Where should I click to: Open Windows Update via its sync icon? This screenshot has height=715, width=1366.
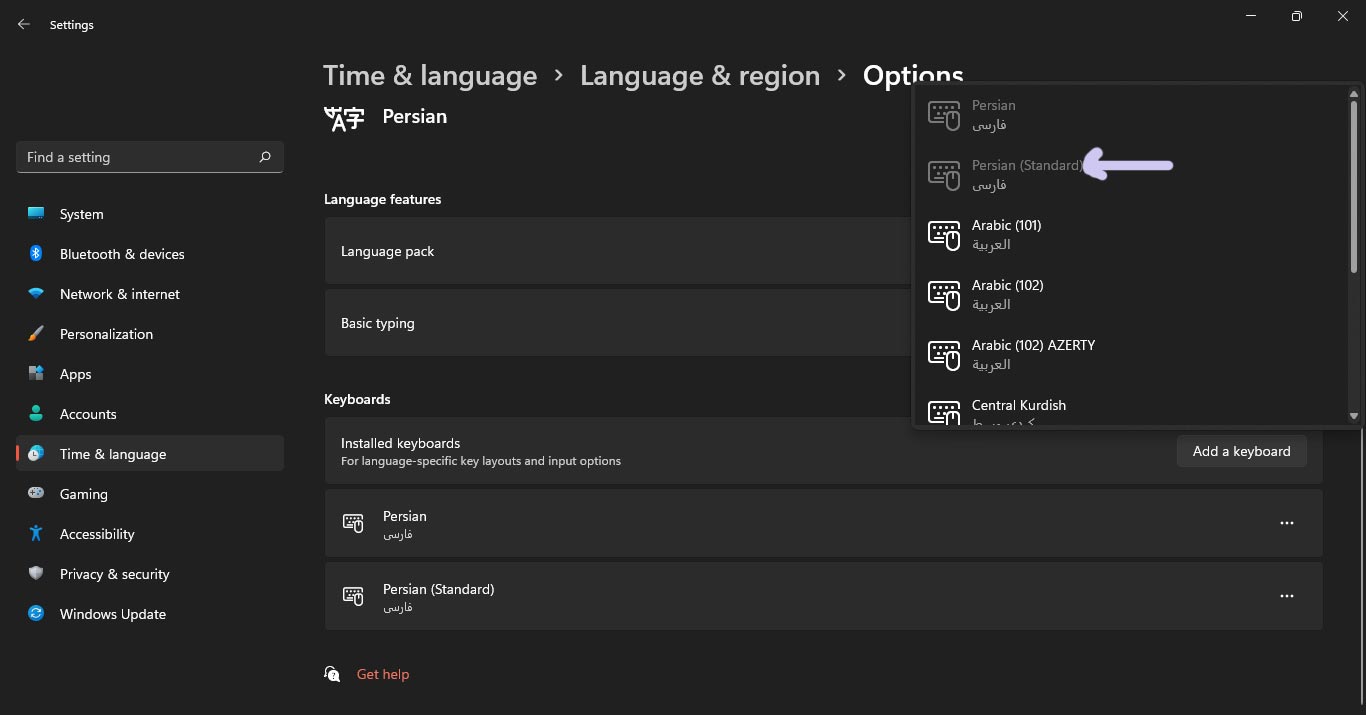pos(36,614)
